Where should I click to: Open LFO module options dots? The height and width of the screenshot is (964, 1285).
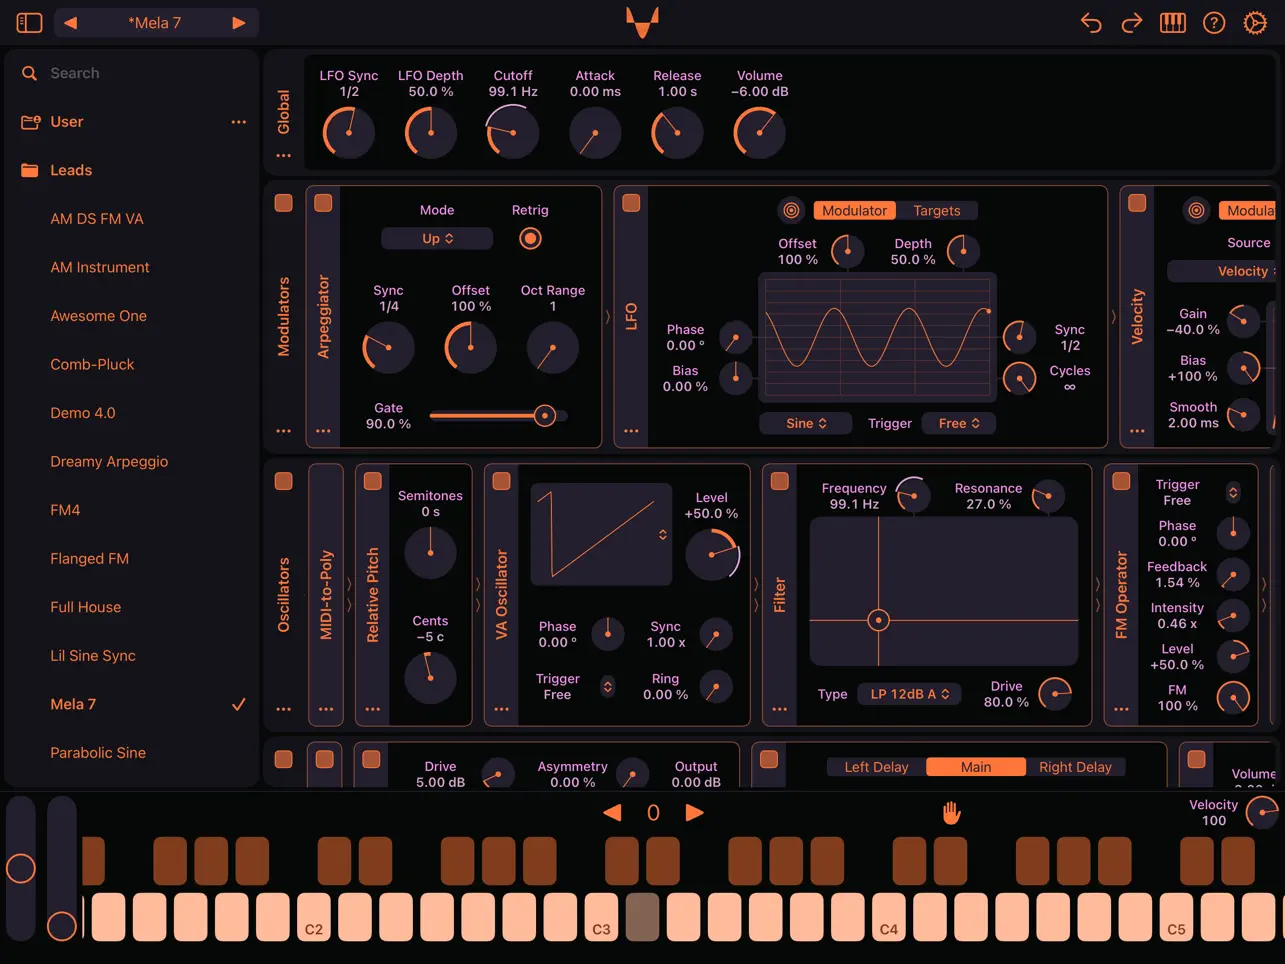[631, 431]
